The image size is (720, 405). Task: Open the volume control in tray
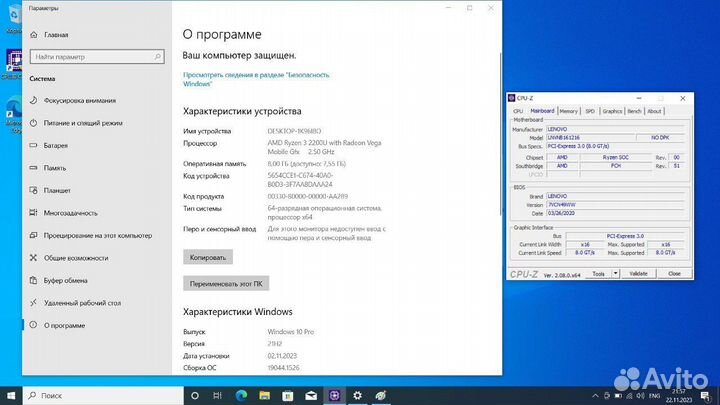coord(641,395)
